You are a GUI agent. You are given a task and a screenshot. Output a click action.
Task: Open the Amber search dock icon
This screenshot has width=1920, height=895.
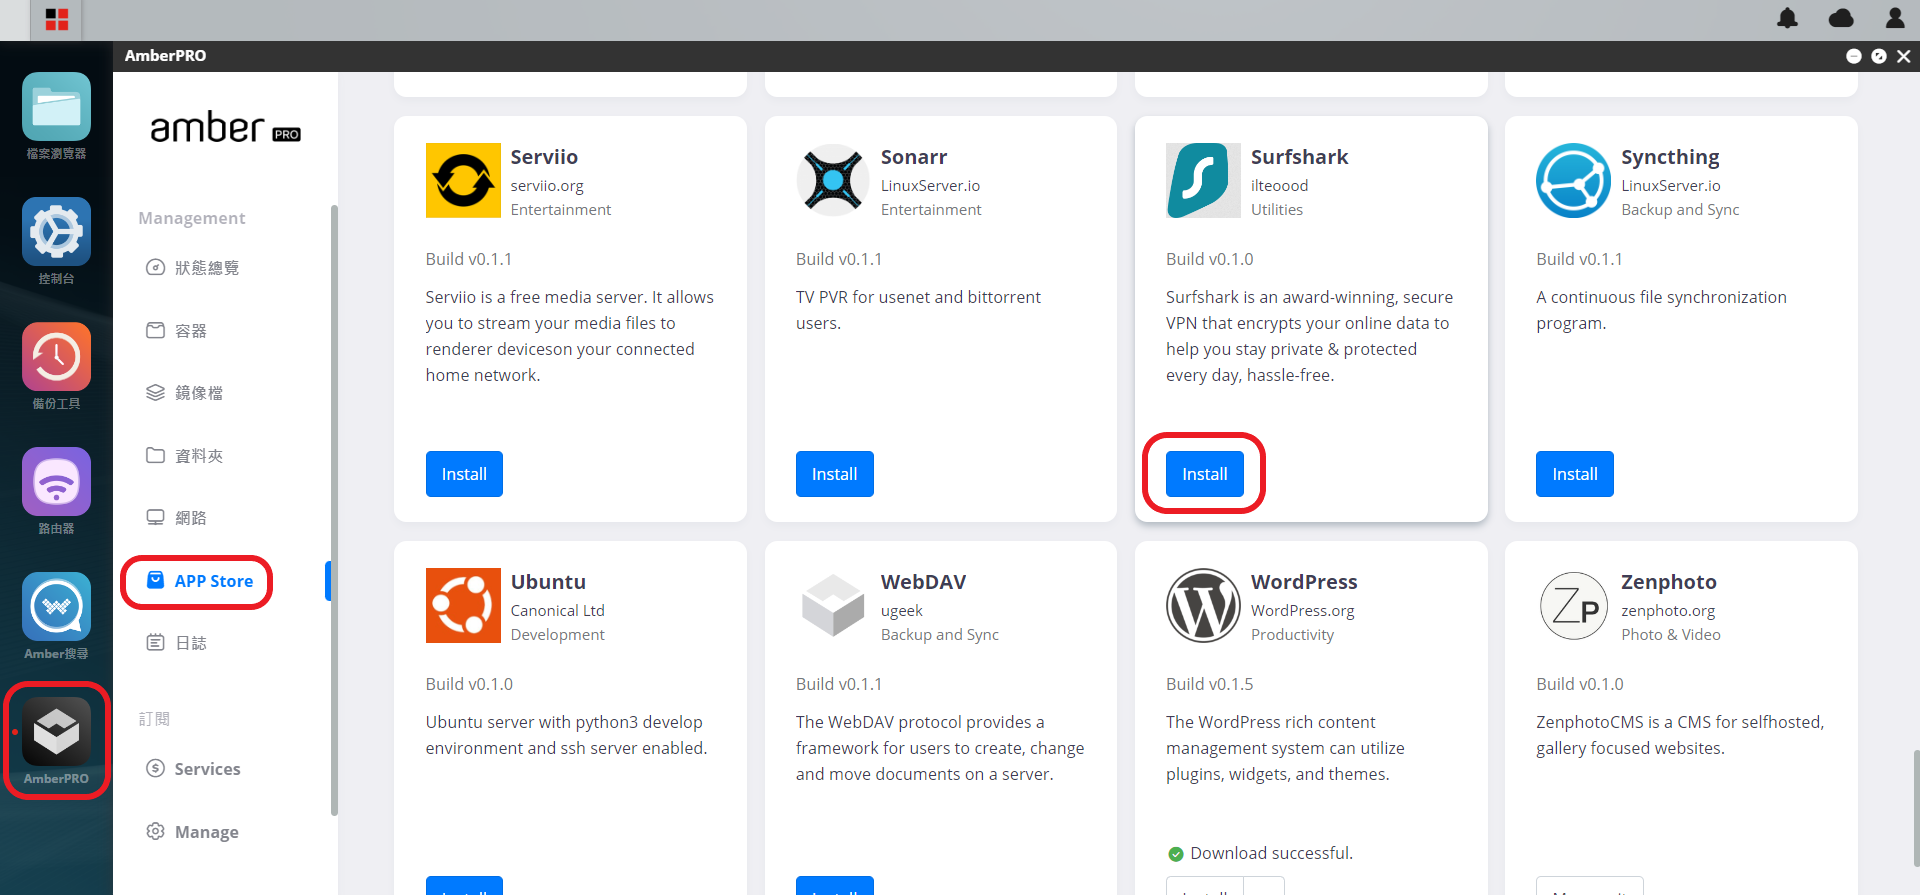coord(56,607)
